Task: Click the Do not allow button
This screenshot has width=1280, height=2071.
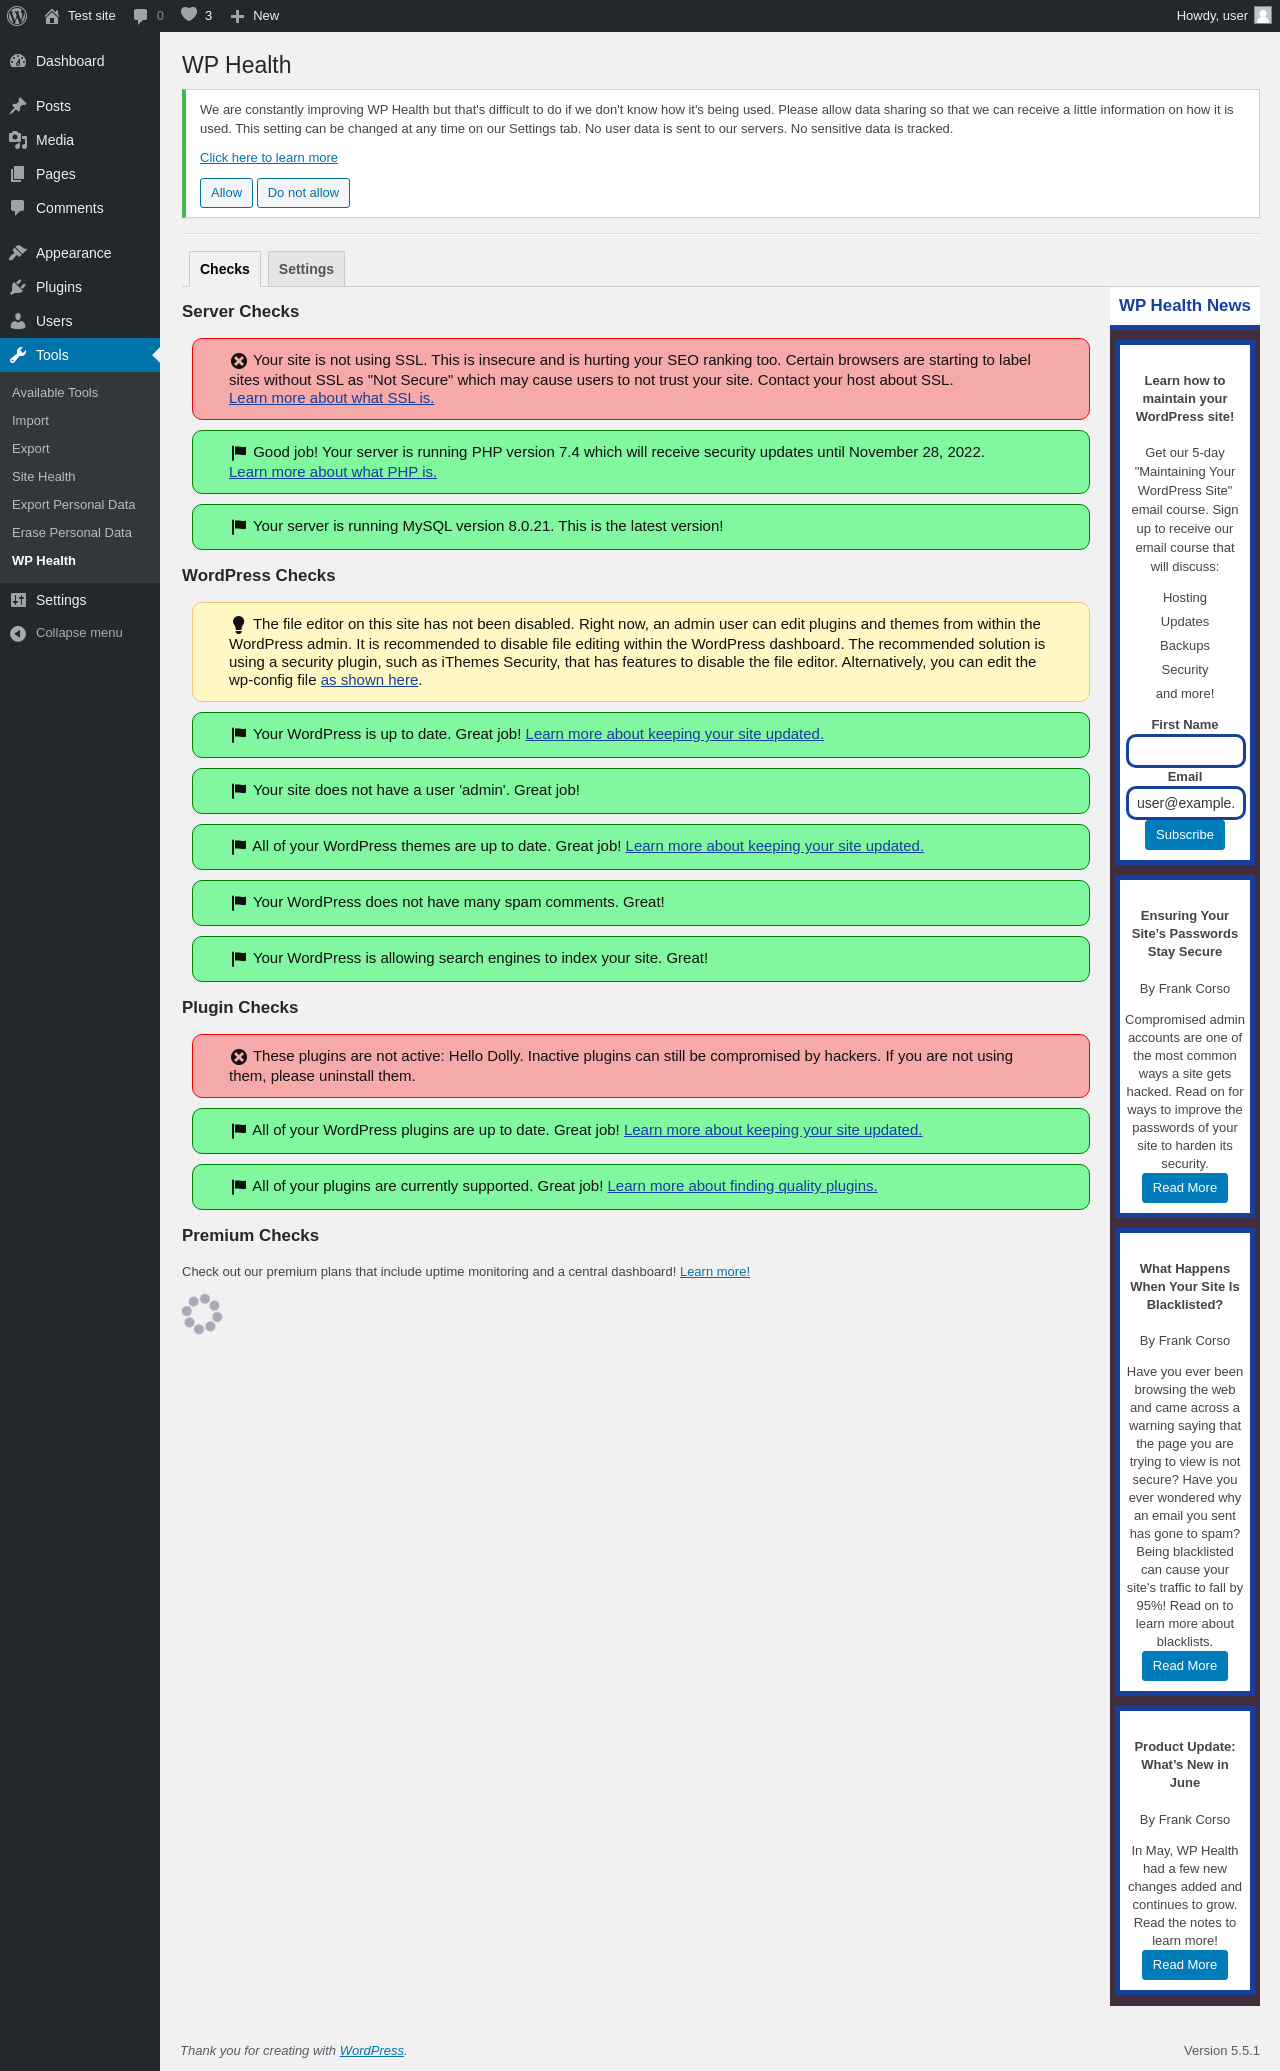Action: click(303, 193)
